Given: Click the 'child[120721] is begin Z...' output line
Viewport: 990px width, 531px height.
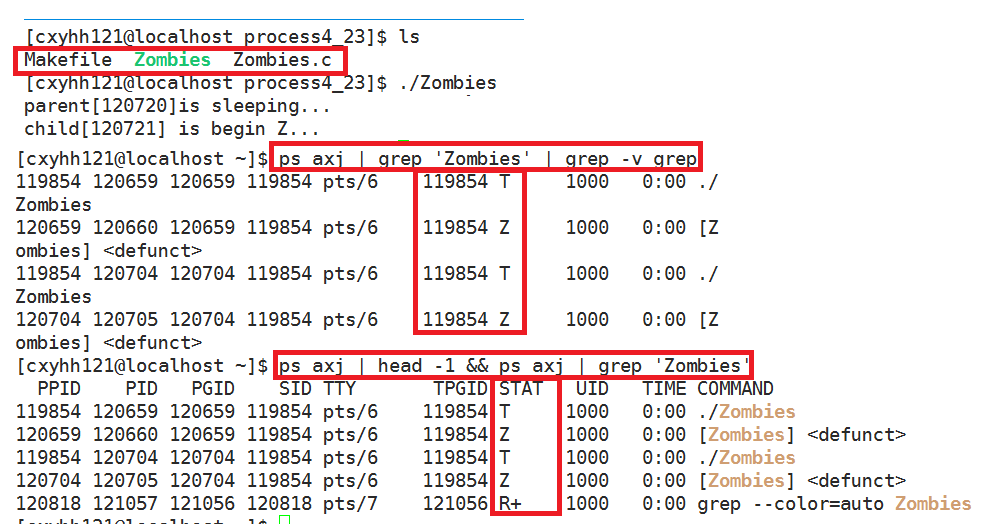Looking at the screenshot, I should (x=171, y=129).
